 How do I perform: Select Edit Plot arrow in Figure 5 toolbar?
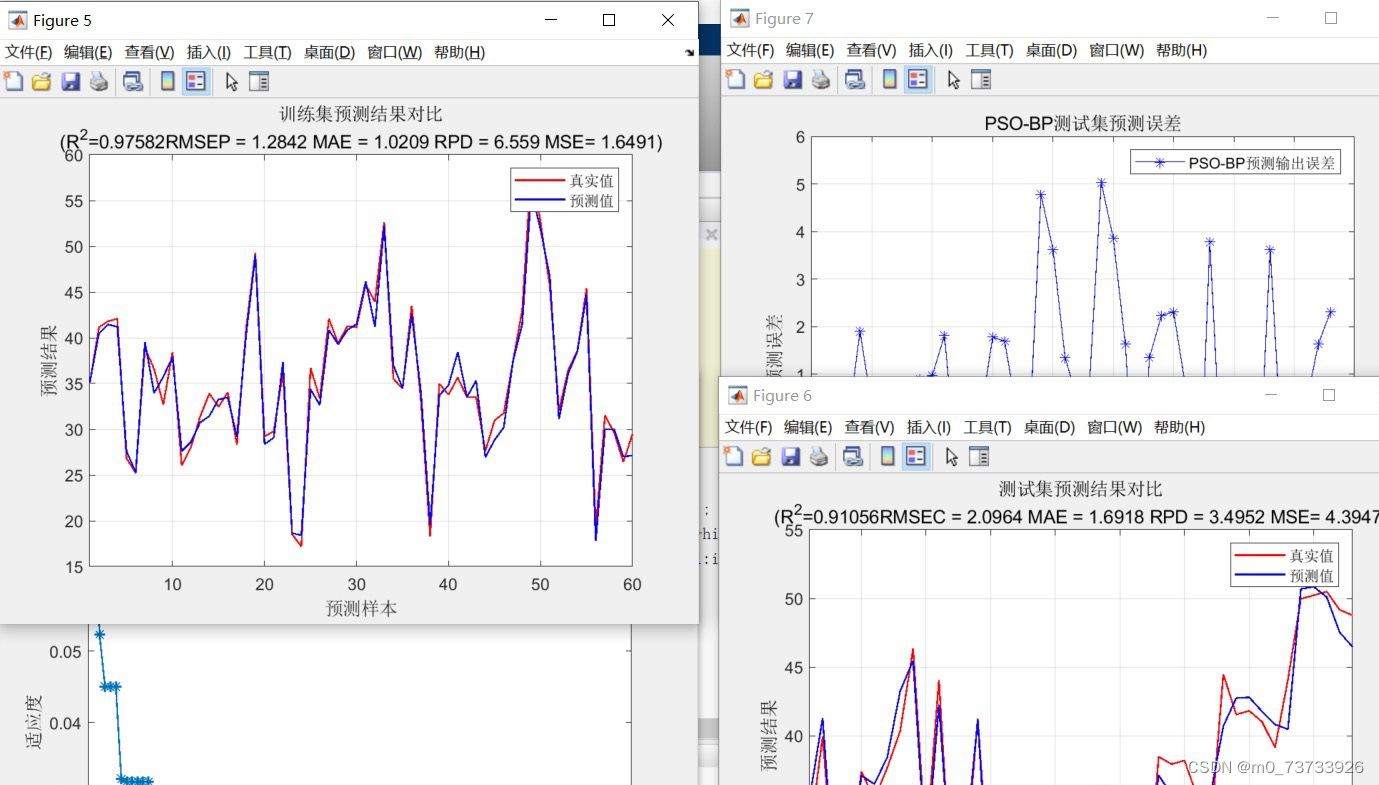tap(231, 81)
